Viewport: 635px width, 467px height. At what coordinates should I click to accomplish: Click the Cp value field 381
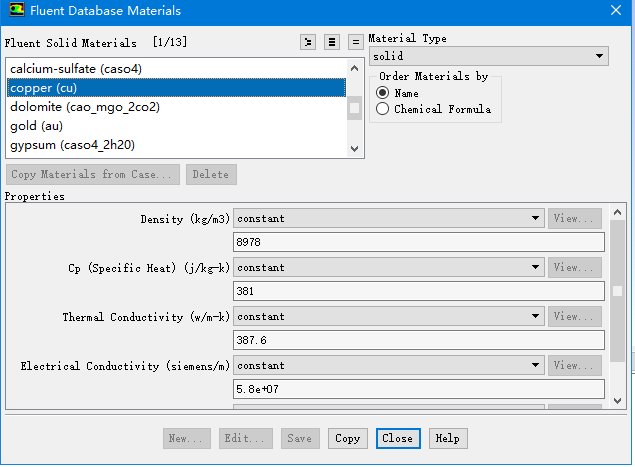tap(419, 291)
